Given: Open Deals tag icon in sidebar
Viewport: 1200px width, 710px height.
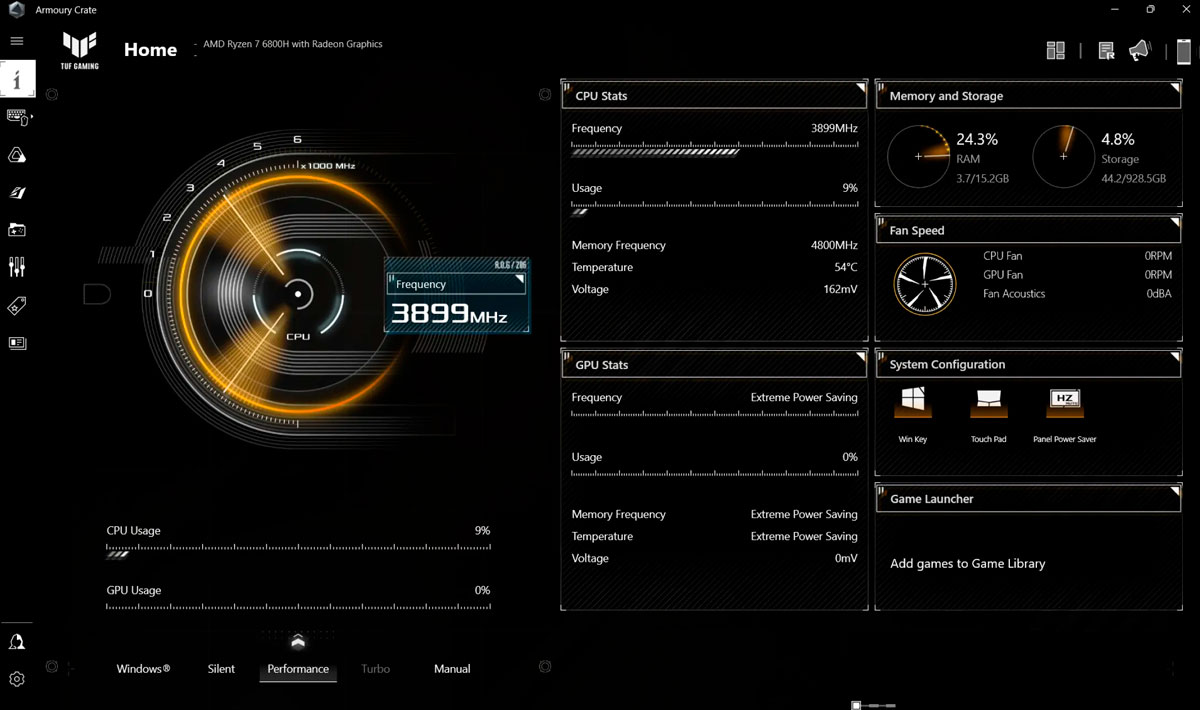Looking at the screenshot, I should pyautogui.click(x=17, y=306).
